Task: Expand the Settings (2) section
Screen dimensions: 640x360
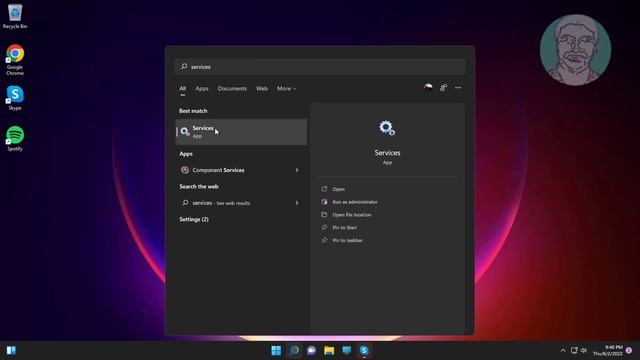Action: coord(194,220)
